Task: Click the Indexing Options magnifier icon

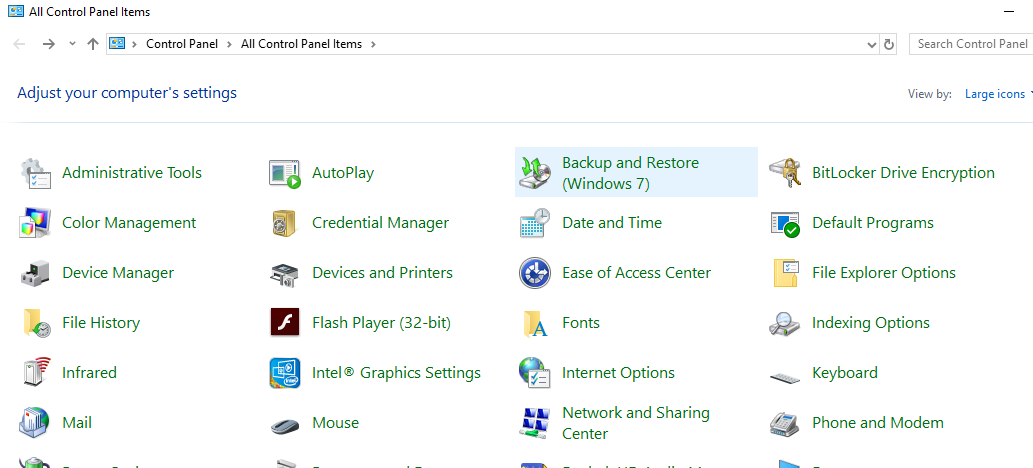Action: pyautogui.click(x=785, y=323)
